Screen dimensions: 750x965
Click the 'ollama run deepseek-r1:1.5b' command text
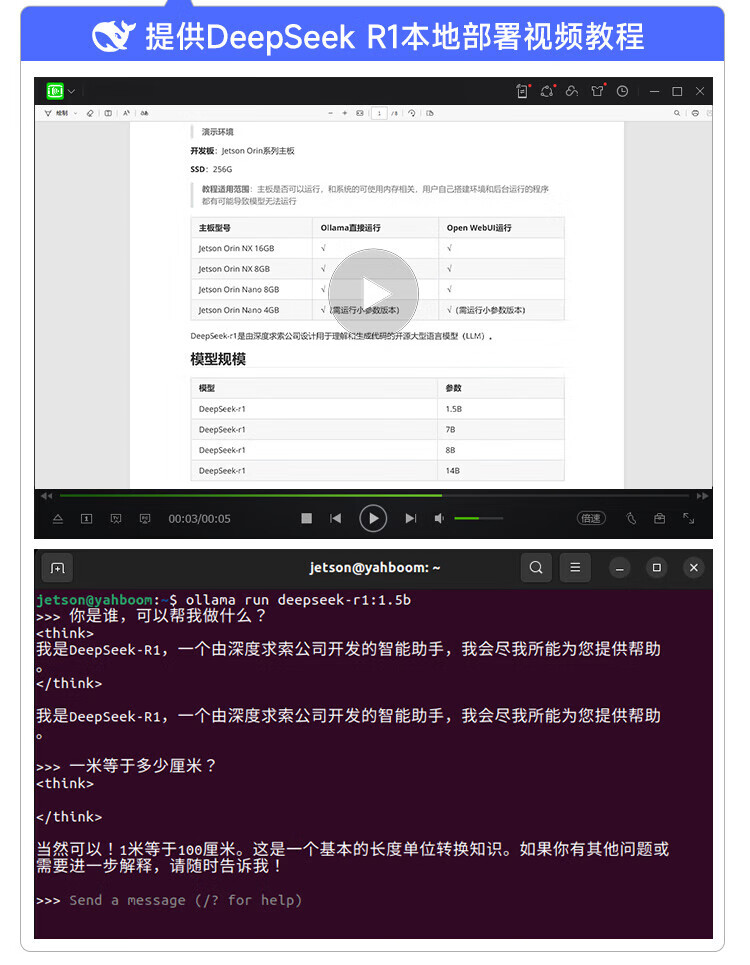coord(298,600)
